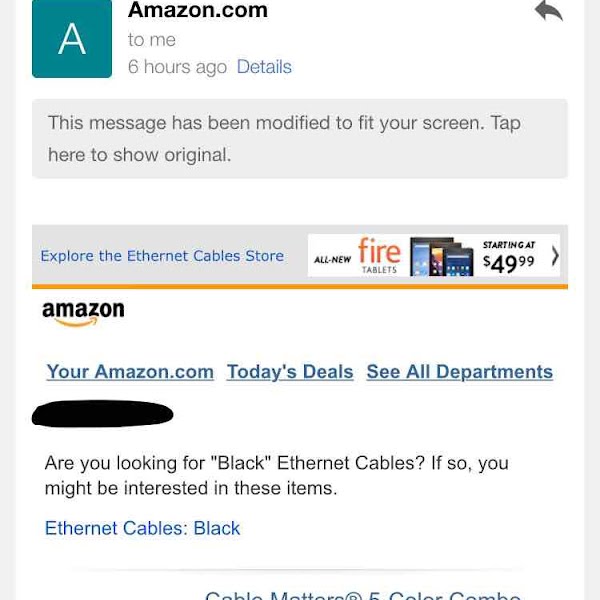Tap the Fire tablets product image
The image size is (600, 600).
tap(441, 258)
